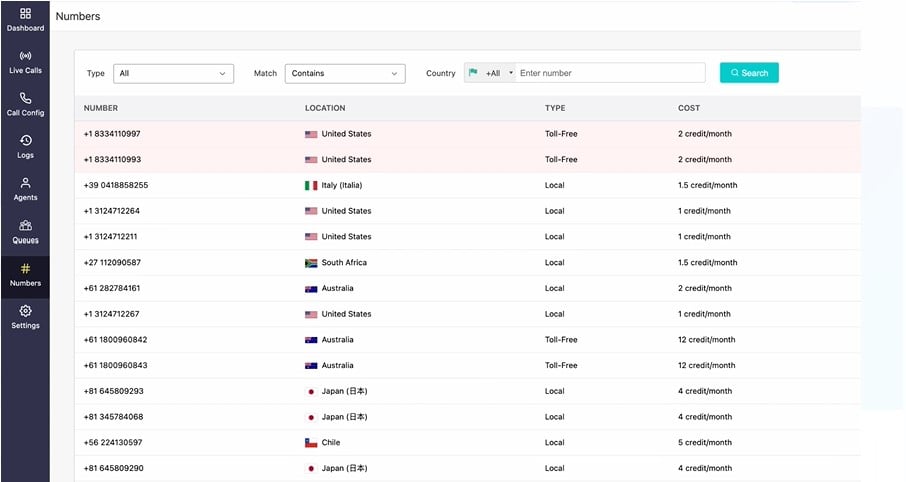
Task: Select the Numbers hash icon
Action: pos(25,269)
